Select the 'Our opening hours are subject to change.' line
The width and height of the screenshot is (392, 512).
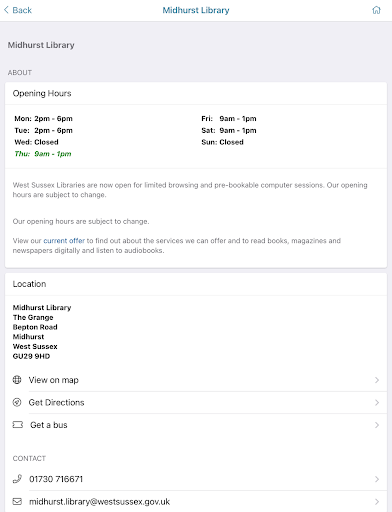pos(81,221)
